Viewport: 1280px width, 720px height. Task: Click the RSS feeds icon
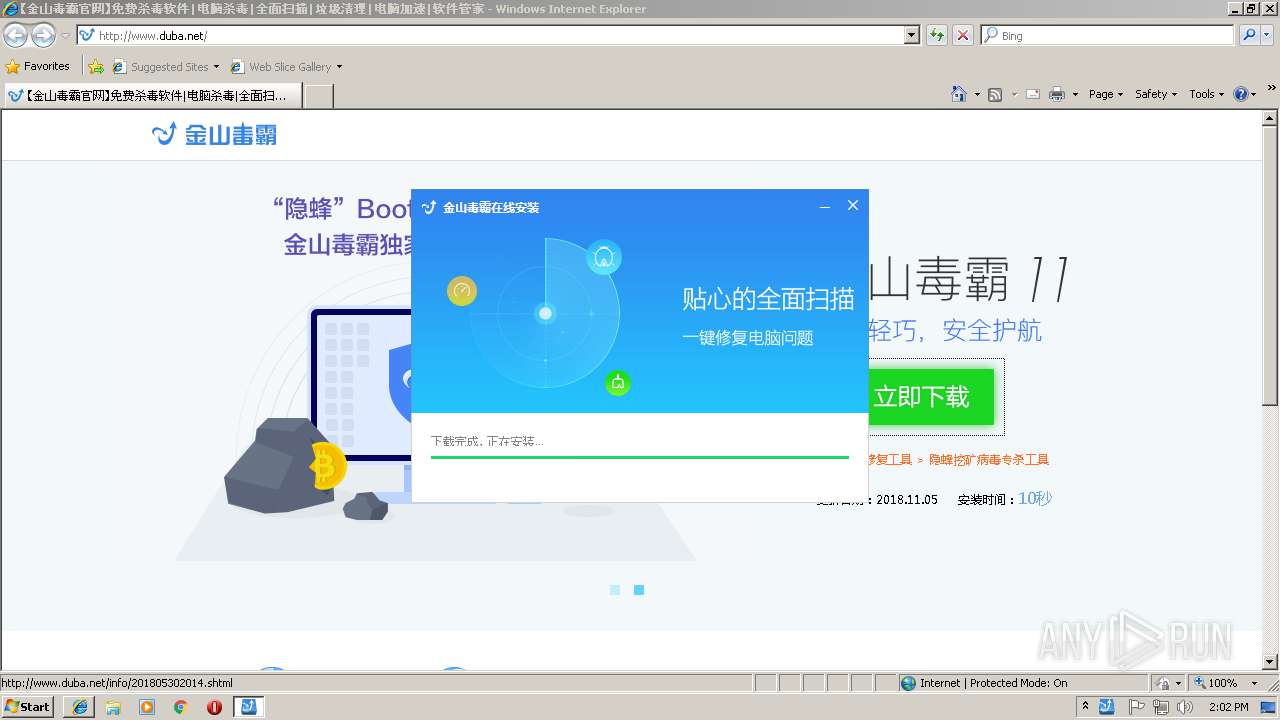pyautogui.click(x=995, y=94)
